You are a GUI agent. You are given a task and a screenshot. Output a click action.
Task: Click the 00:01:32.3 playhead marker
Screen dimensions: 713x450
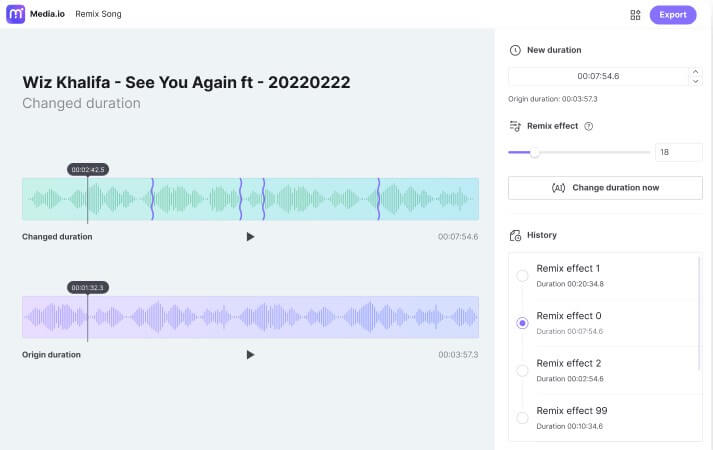88,288
